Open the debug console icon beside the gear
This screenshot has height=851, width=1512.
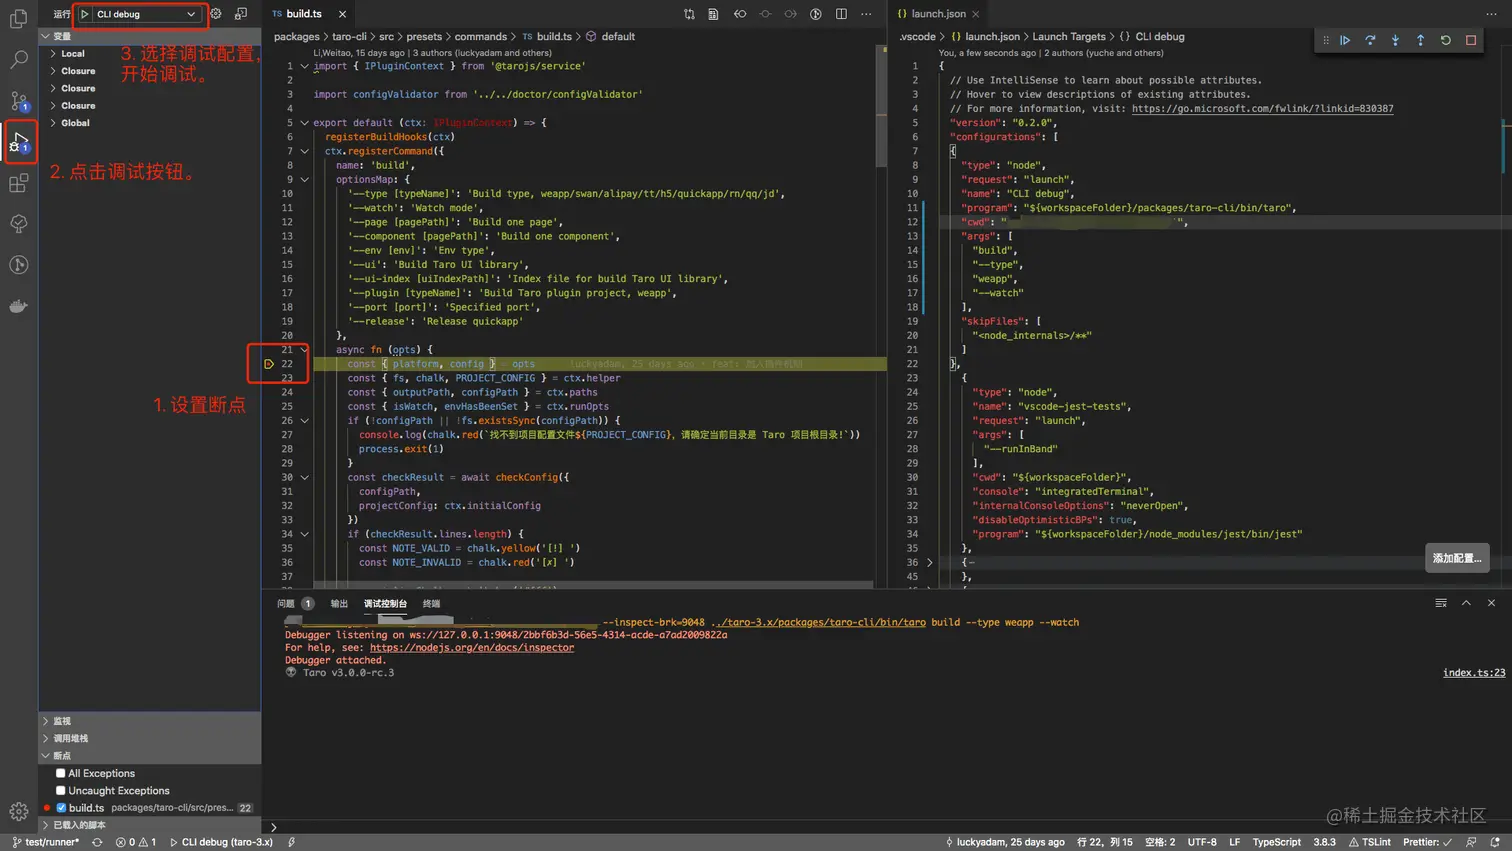[x=241, y=14]
